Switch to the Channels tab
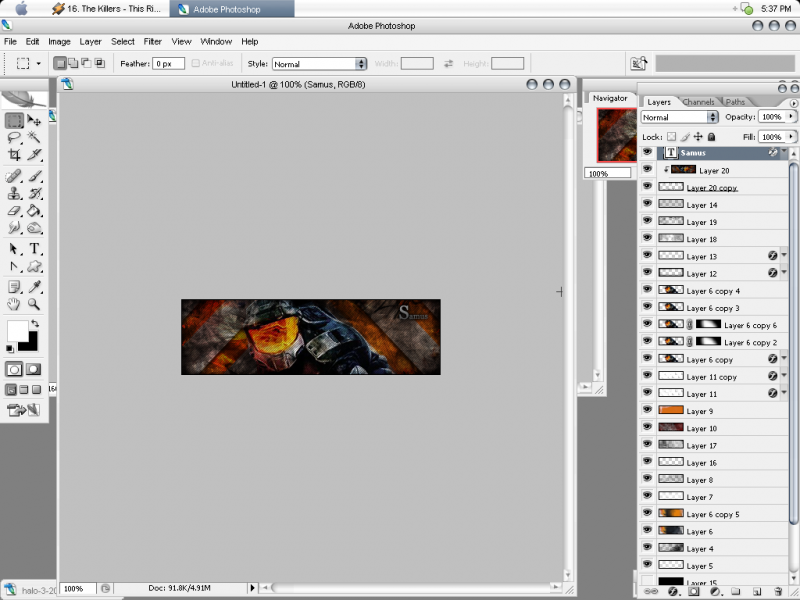The image size is (800, 600). point(698,102)
